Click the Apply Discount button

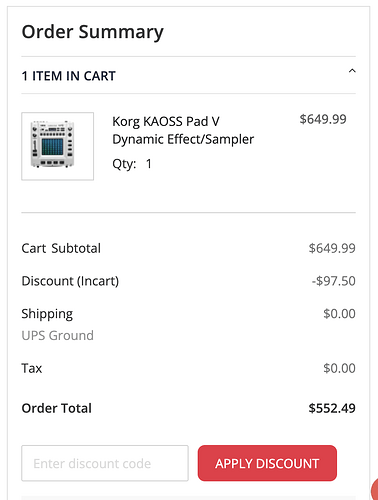[x=267, y=463]
